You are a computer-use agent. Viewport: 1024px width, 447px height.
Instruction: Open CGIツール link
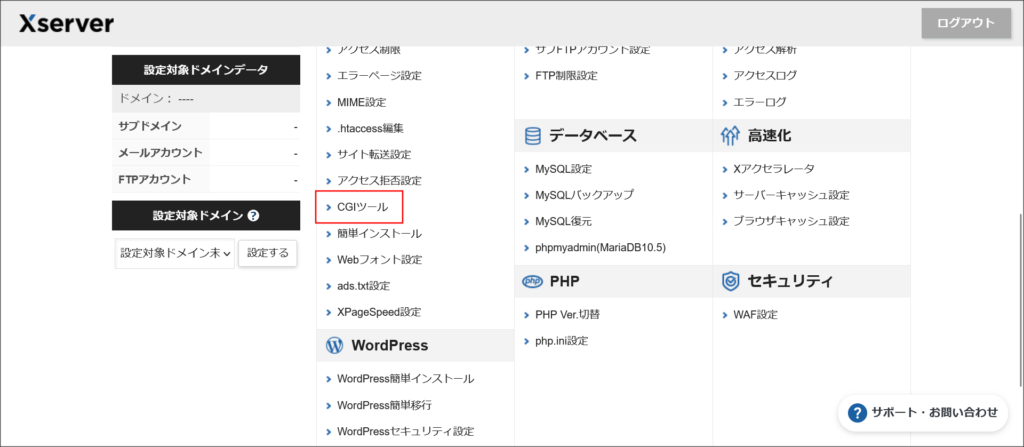pyautogui.click(x=362, y=207)
